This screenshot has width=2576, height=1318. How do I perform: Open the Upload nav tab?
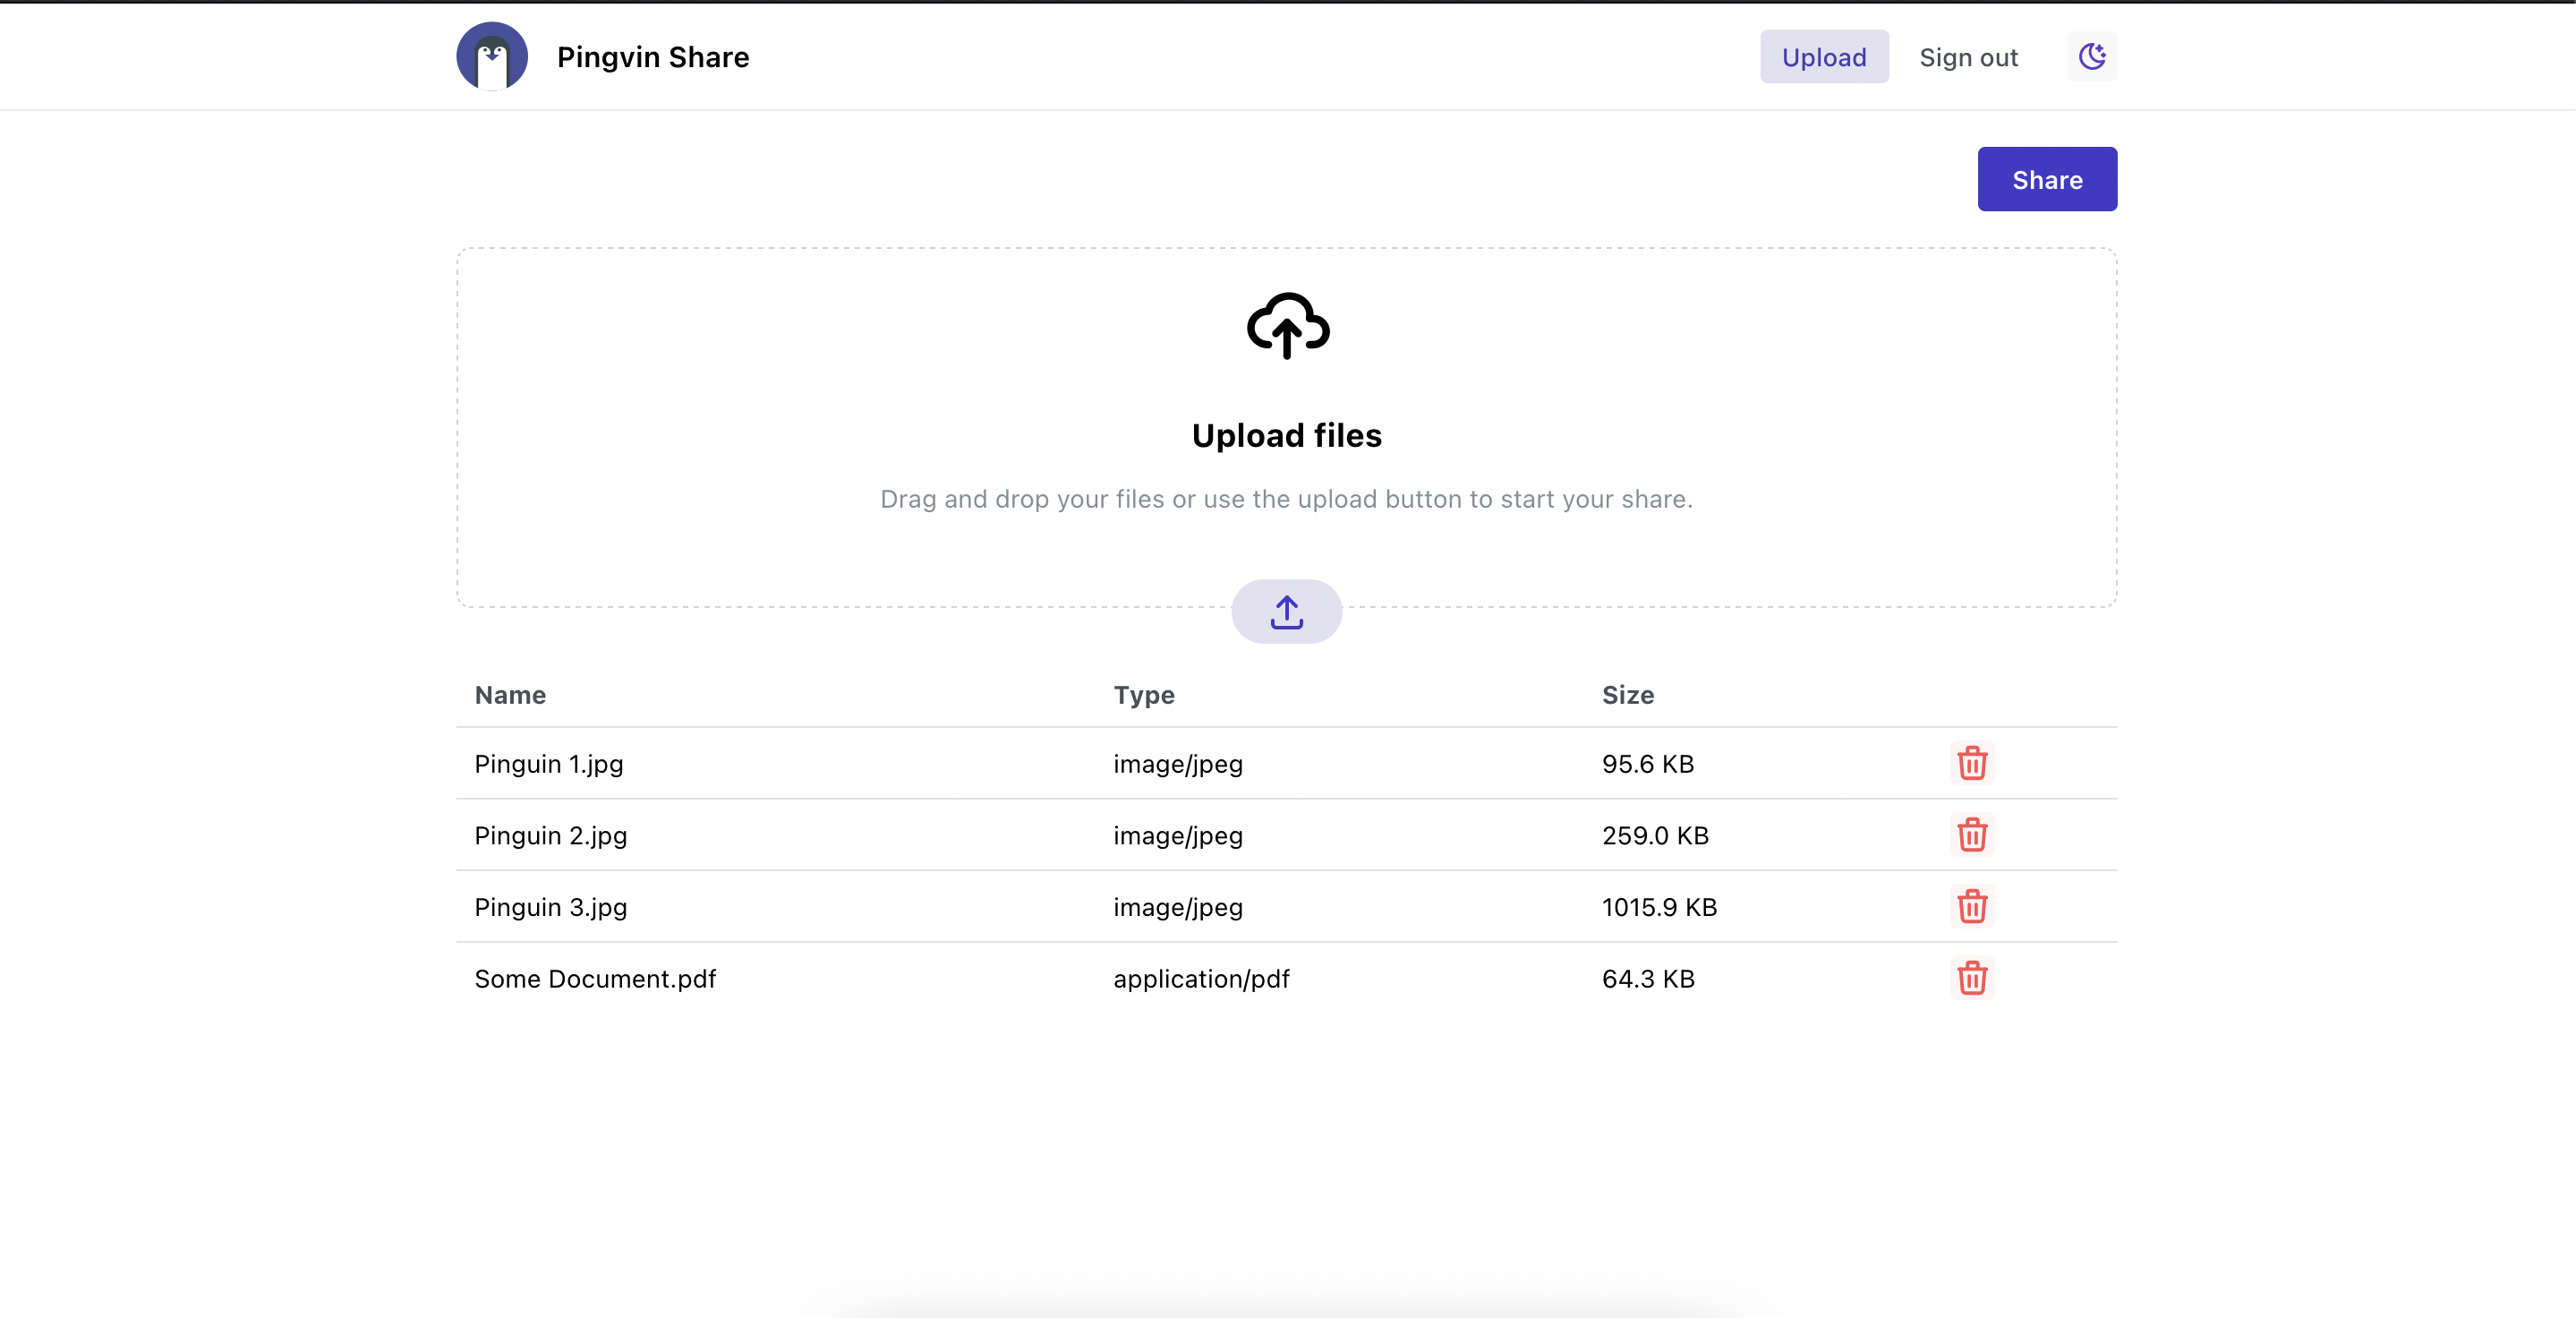click(x=1823, y=57)
